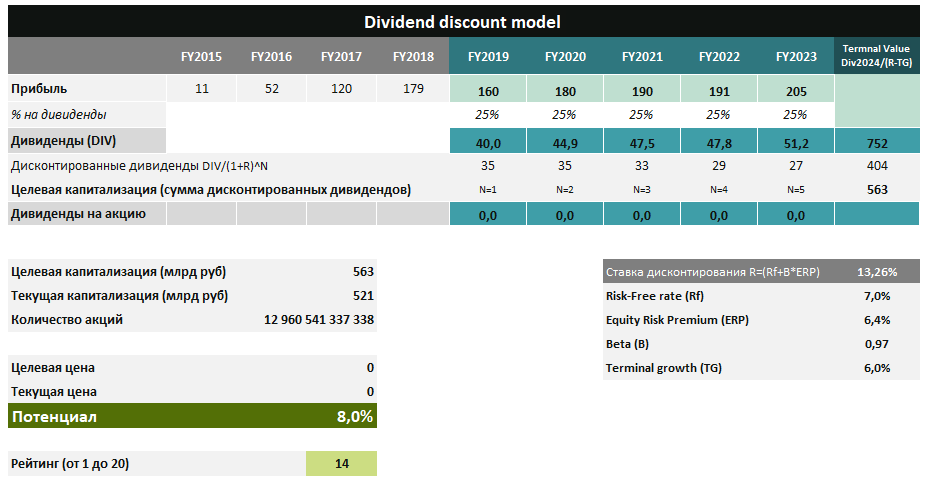The image size is (928, 492).
Task: Select the FY2018 profit value 179
Action: coord(413,89)
